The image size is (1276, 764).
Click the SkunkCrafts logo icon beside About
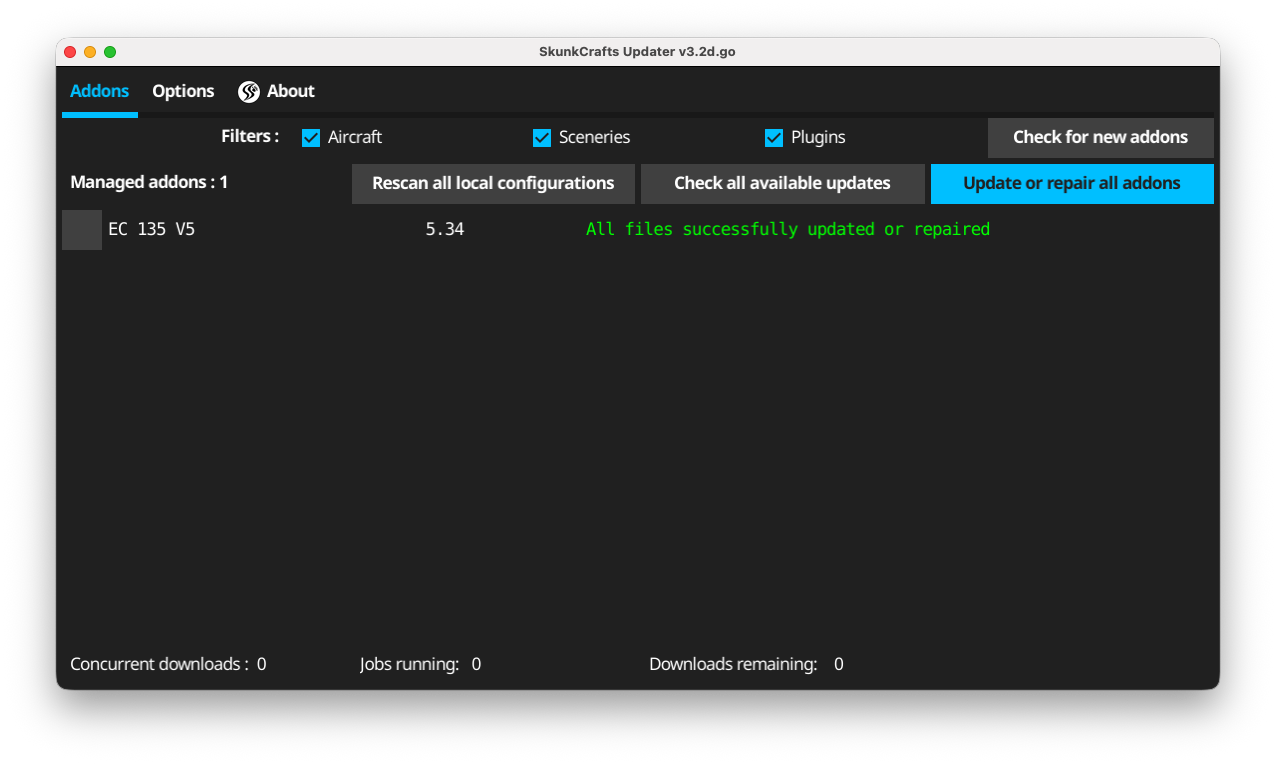249,92
